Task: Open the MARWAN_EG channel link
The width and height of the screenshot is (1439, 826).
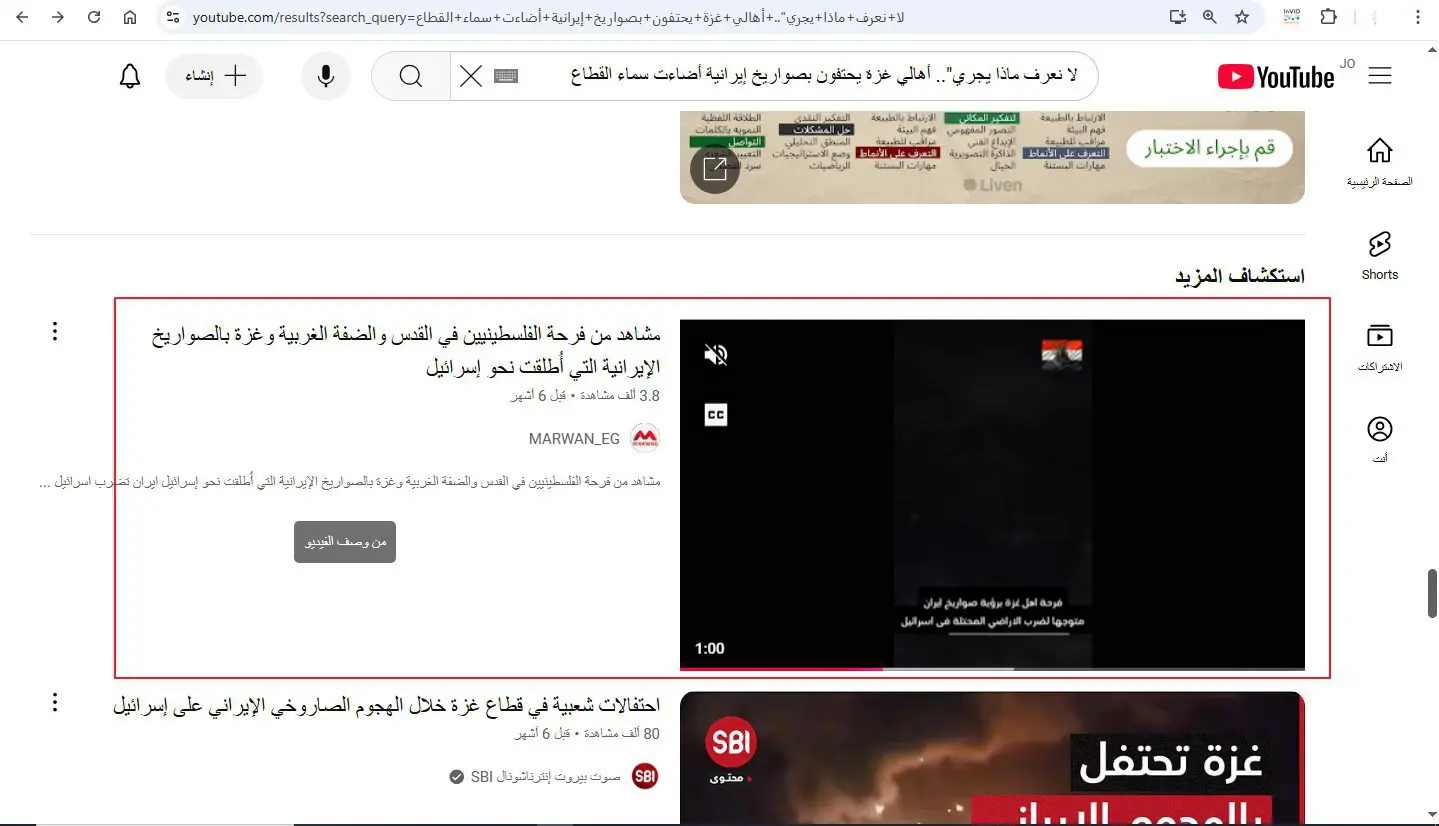Action: coord(574,439)
